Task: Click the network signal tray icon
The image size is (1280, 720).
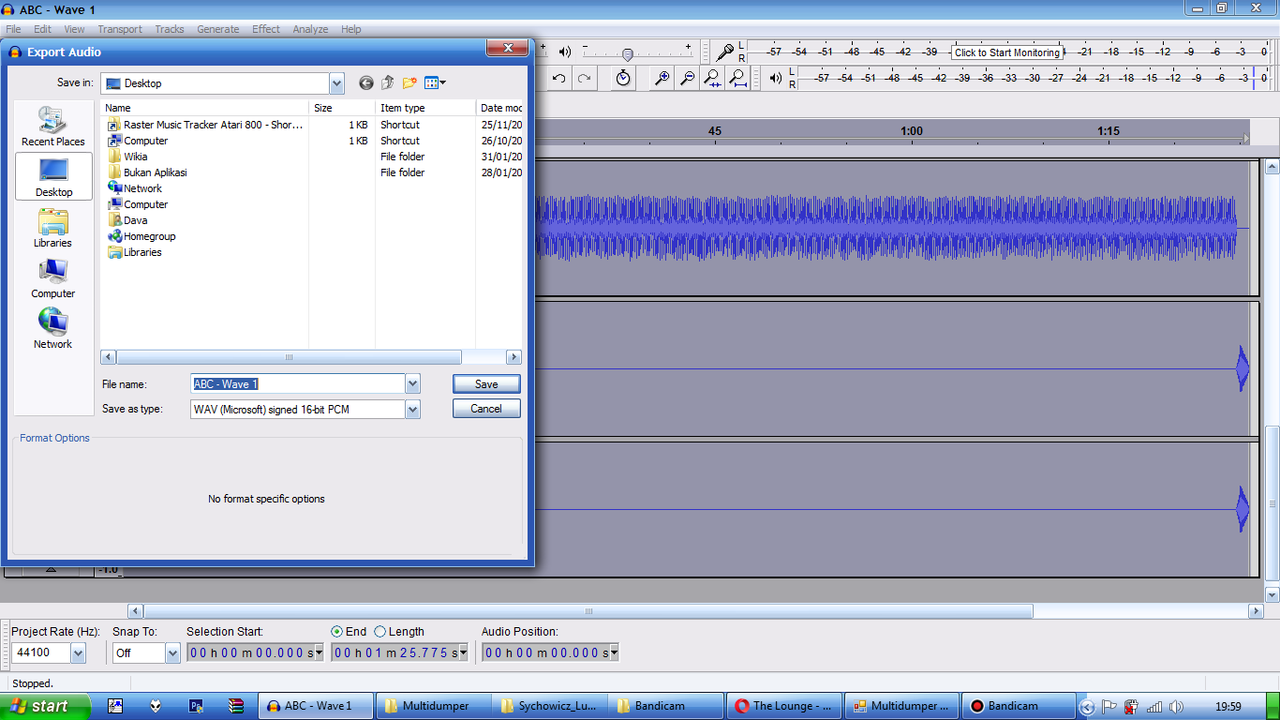Action: click(x=1153, y=707)
